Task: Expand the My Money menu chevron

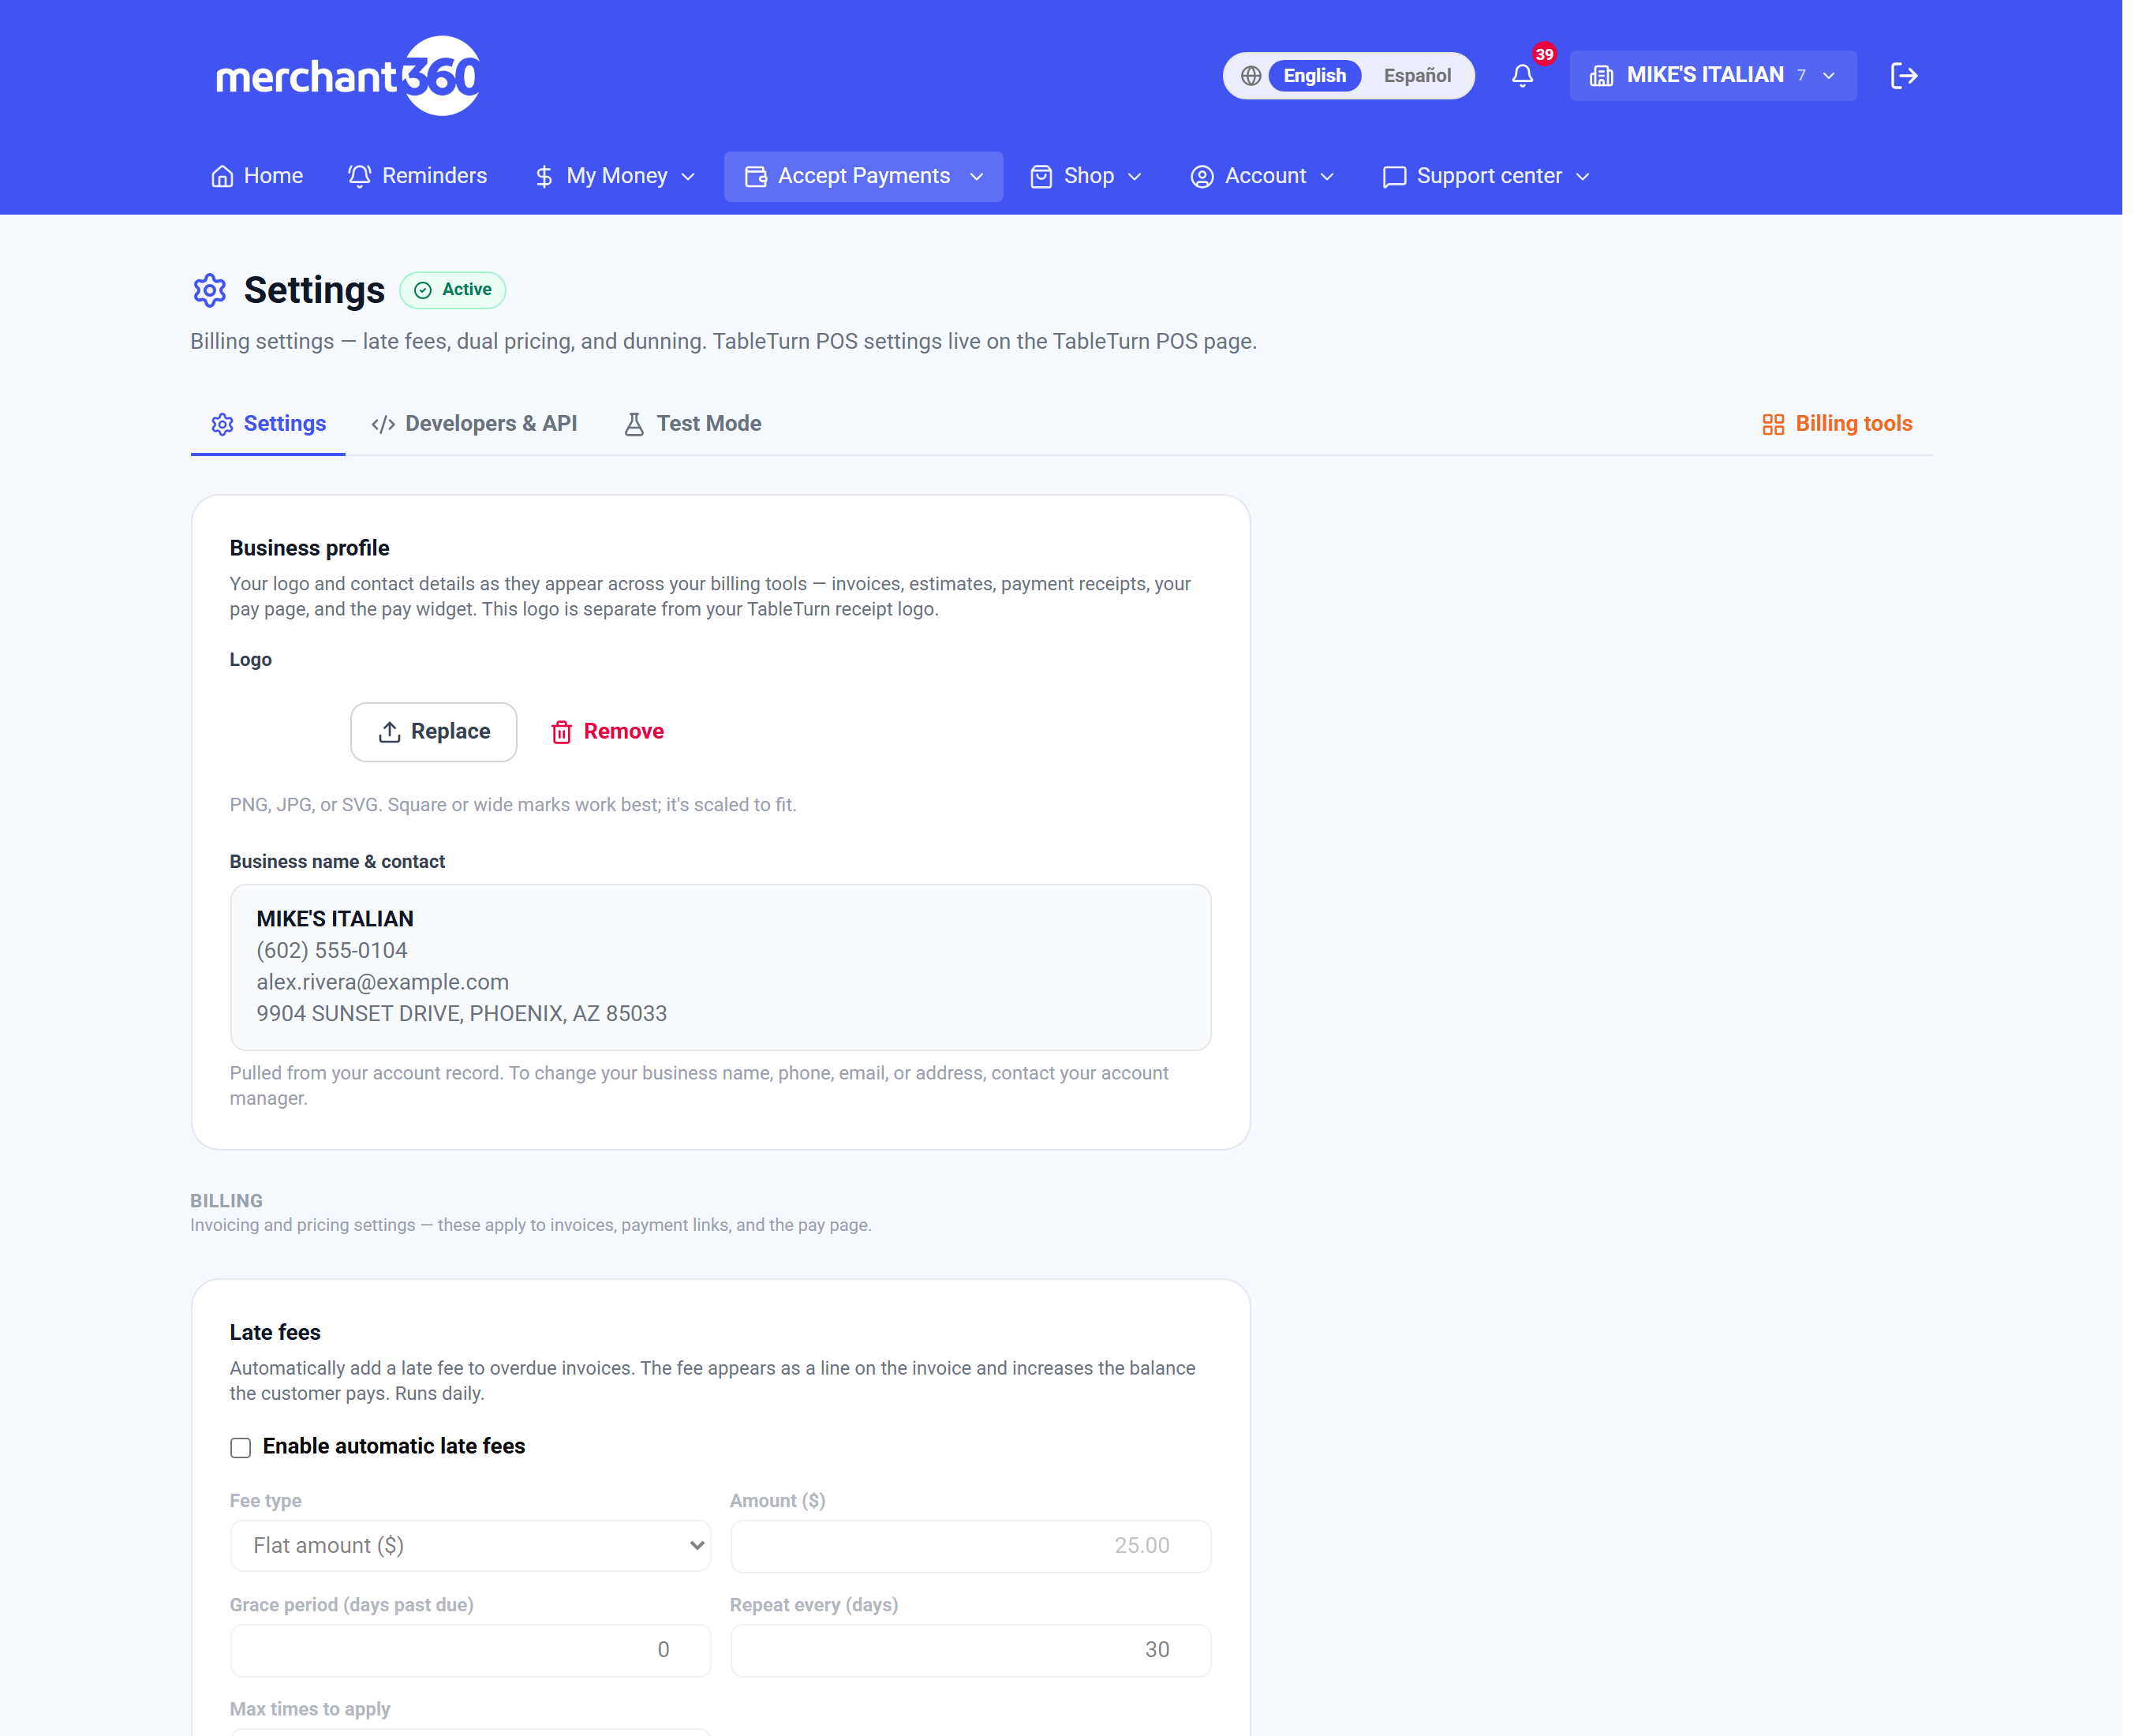Action: tap(688, 177)
